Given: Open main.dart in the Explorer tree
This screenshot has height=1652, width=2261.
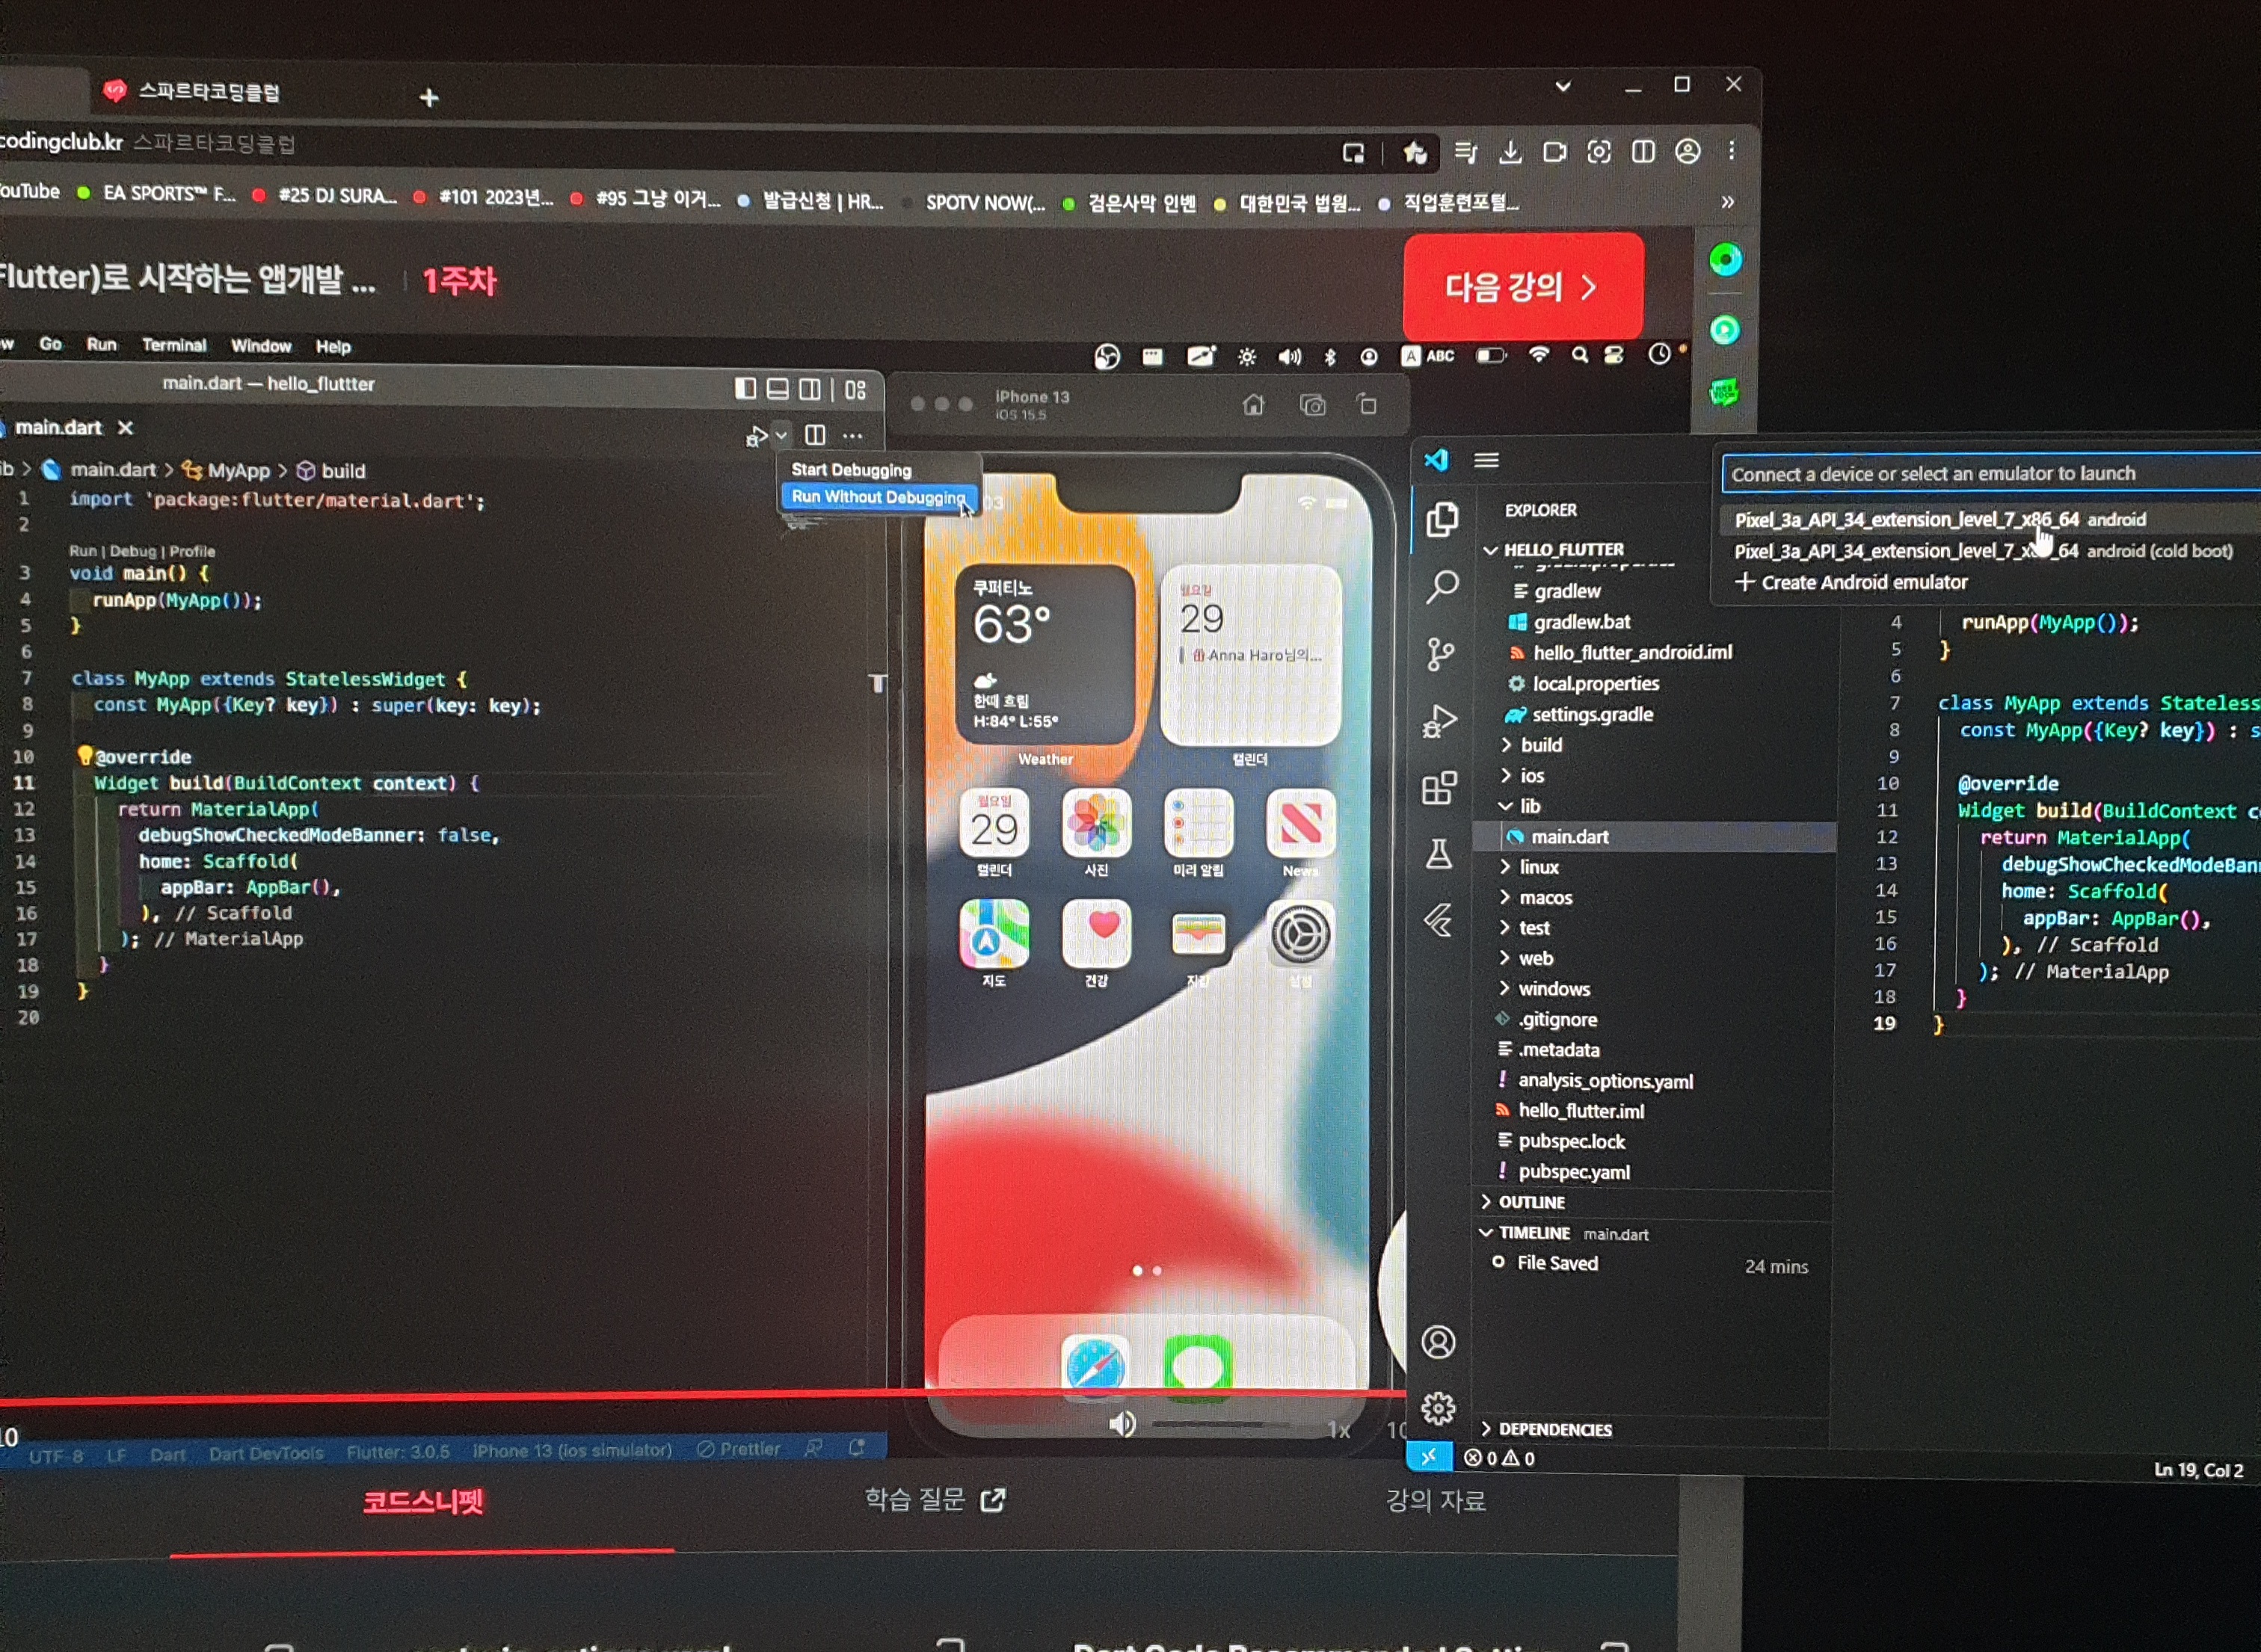Looking at the screenshot, I should pos(1655,837).
